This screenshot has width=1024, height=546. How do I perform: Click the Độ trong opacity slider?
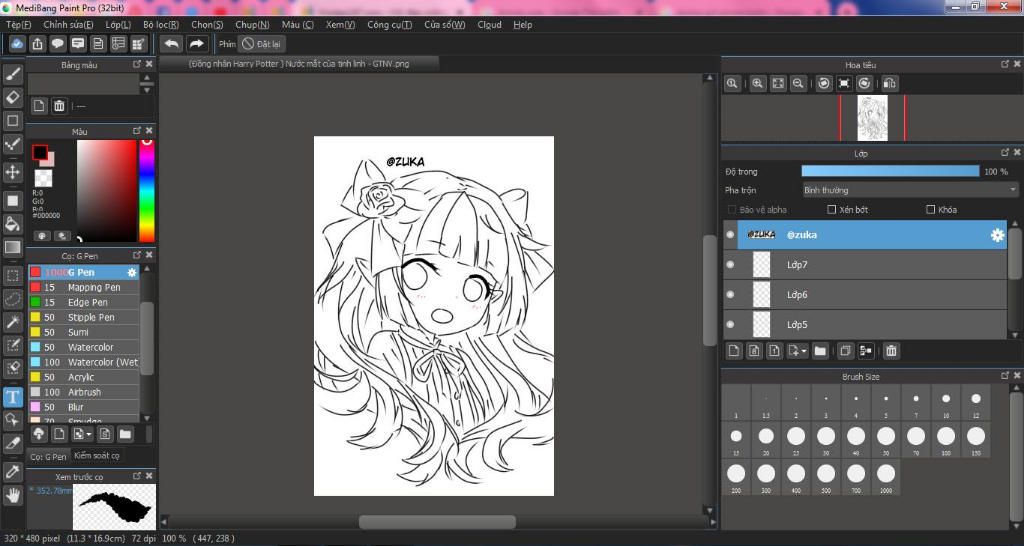[890, 171]
